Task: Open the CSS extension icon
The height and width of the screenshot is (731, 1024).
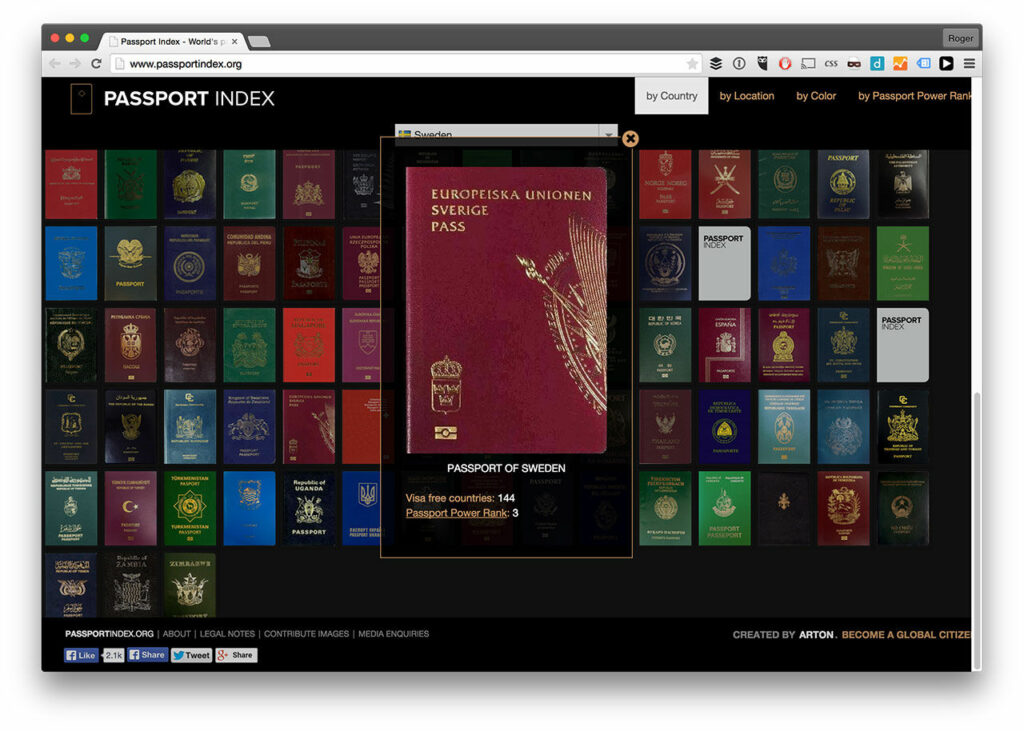Action: click(831, 63)
